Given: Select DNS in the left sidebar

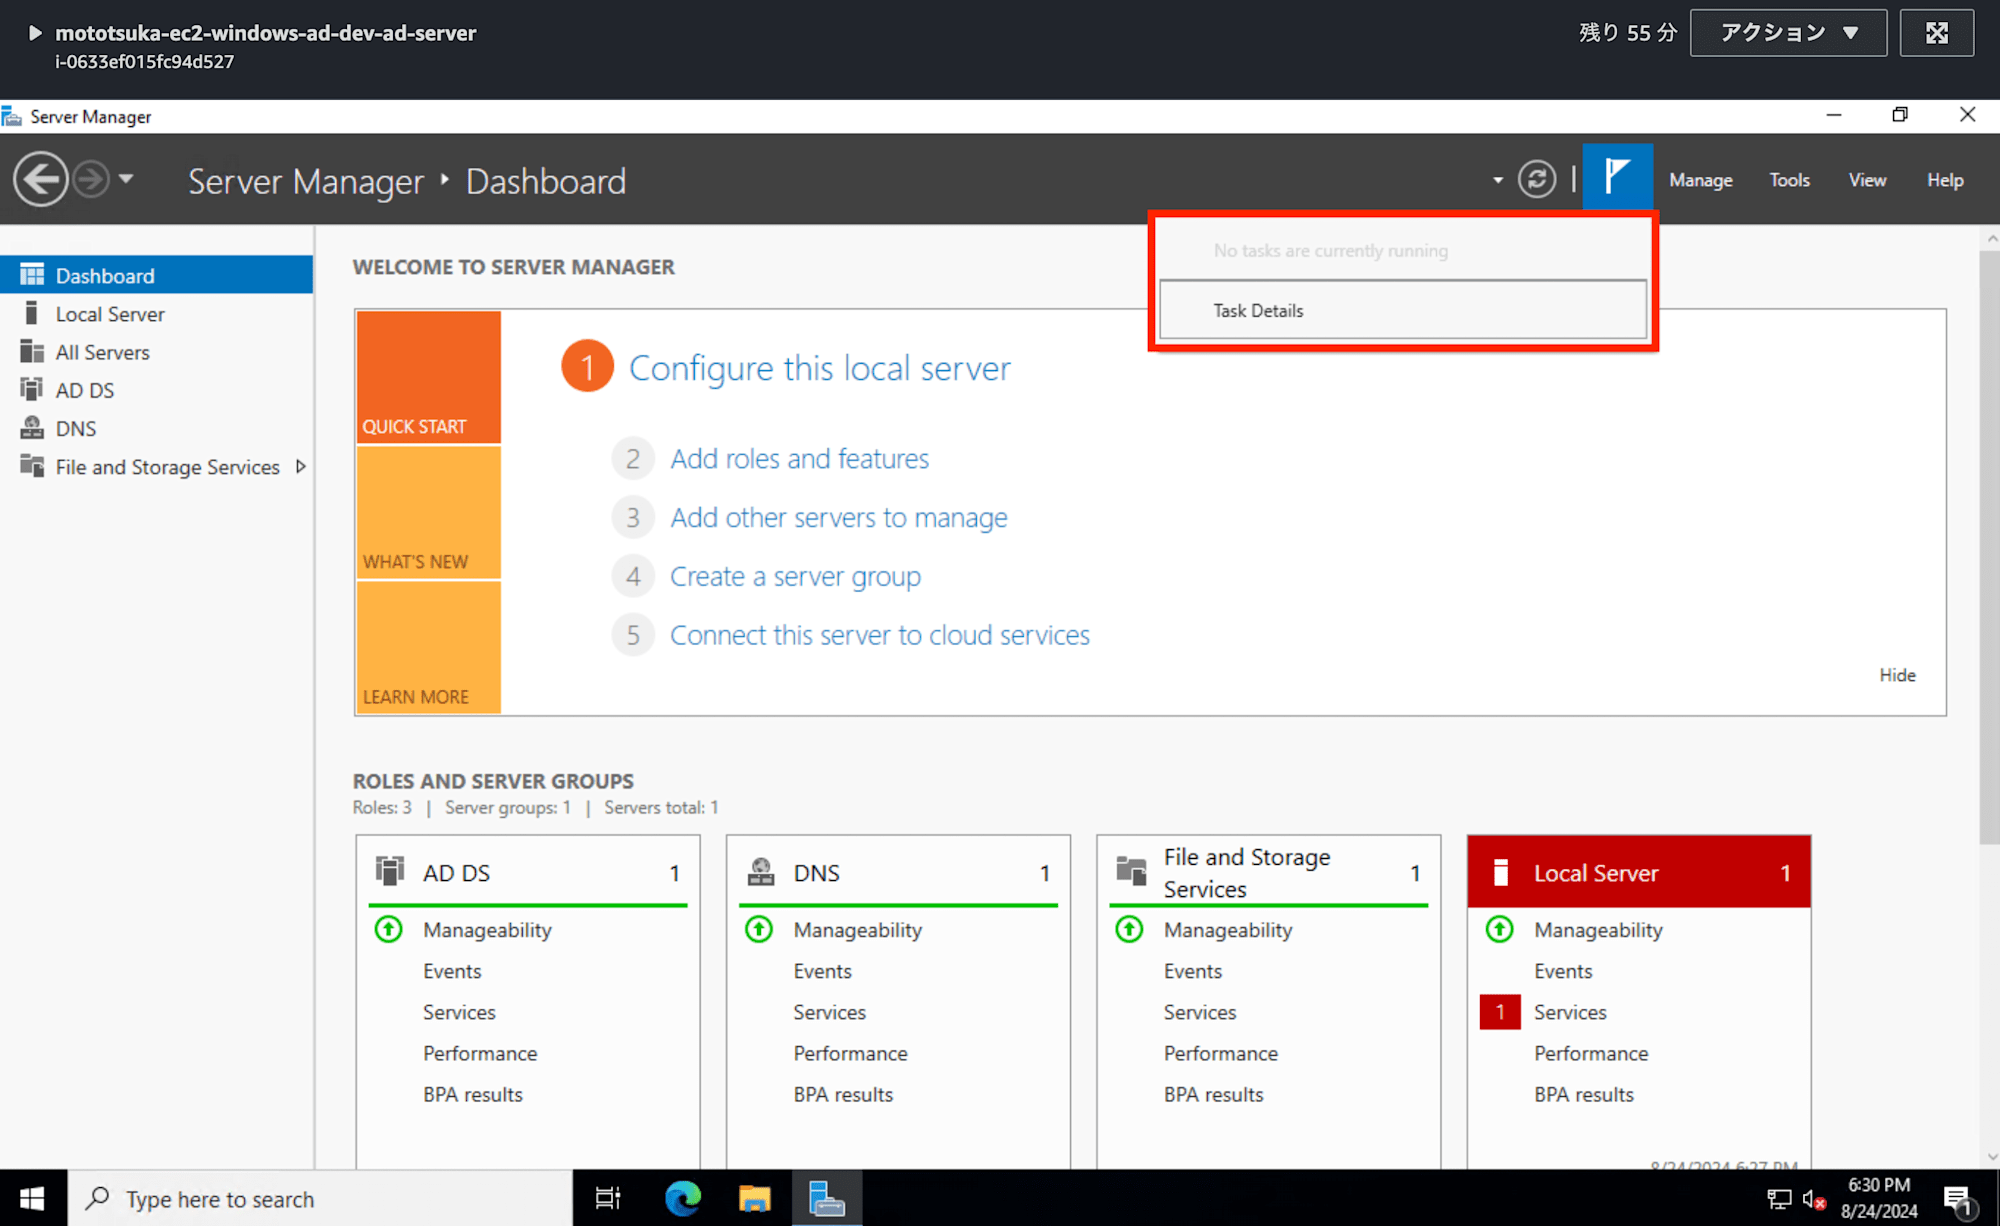Looking at the screenshot, I should (157, 428).
